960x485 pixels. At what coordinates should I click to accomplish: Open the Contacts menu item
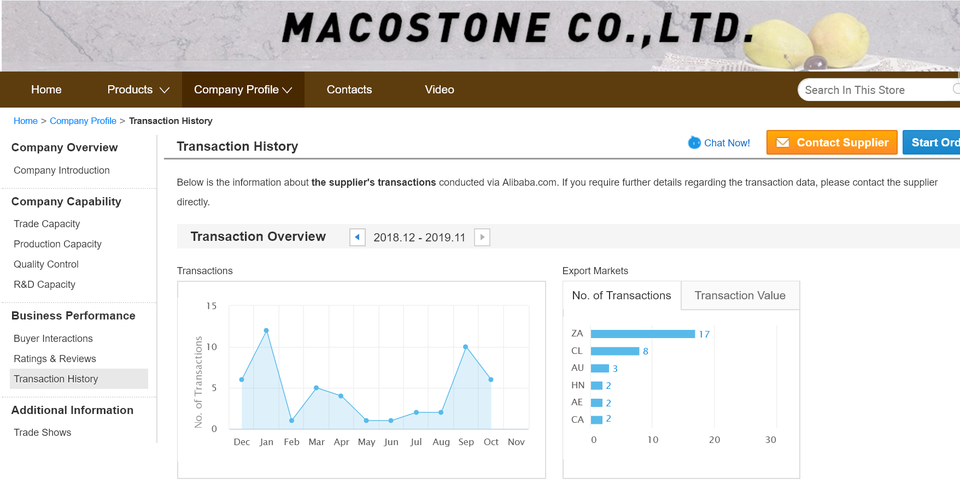[x=349, y=90]
